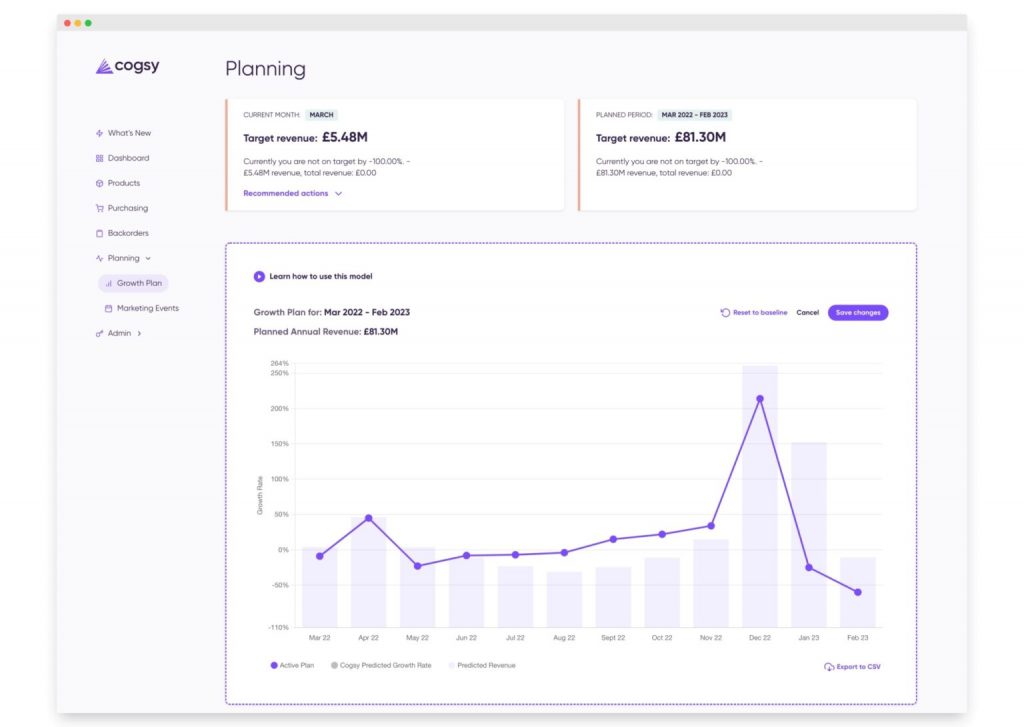Click the Export to CSV cloud icon

pyautogui.click(x=828, y=666)
